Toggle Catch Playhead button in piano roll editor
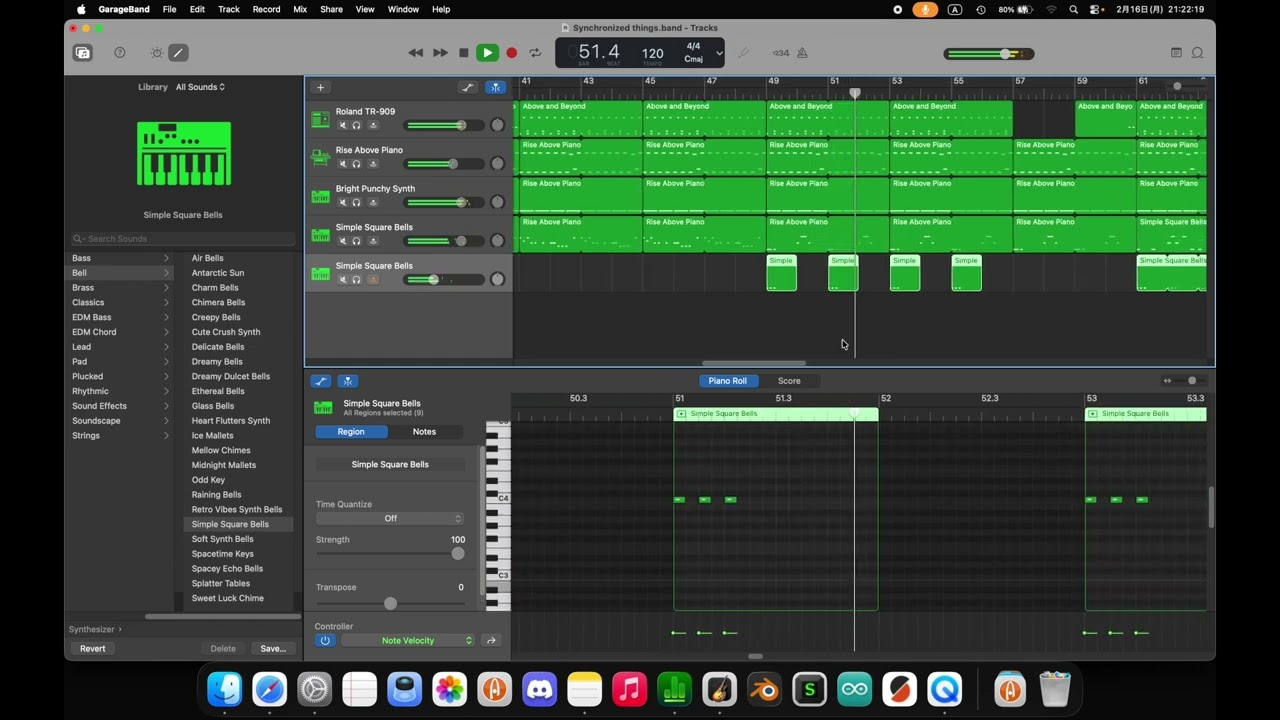1280x720 pixels. point(348,381)
